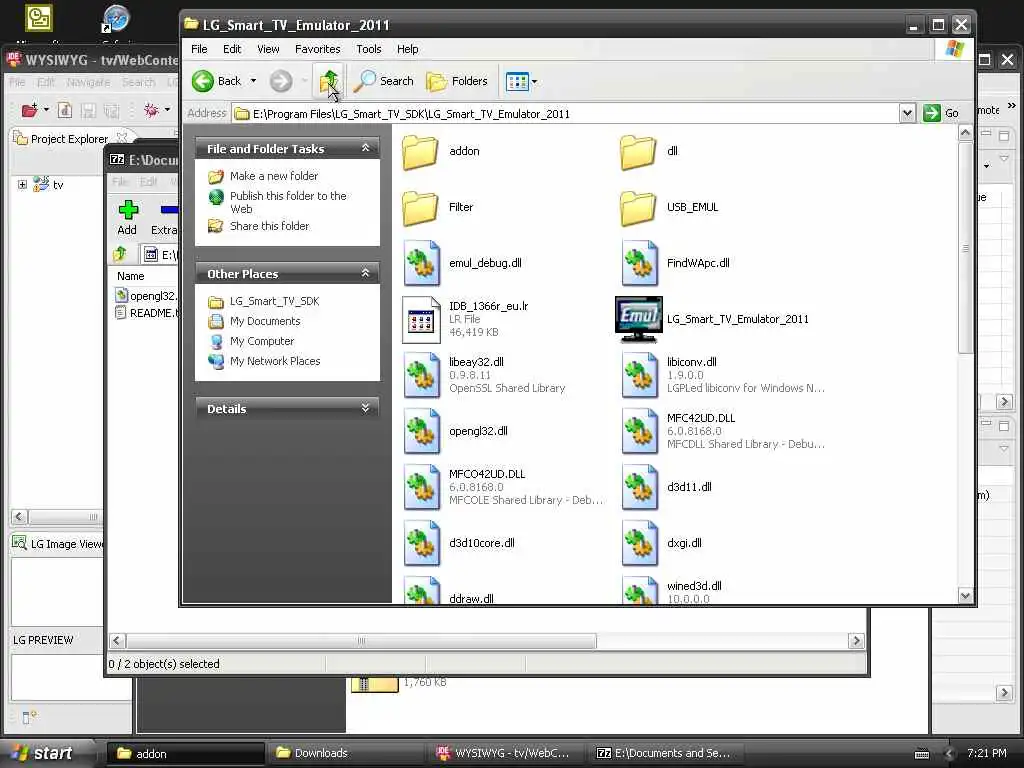The image size is (1024, 768).
Task: Select the FindWApc.dll file icon
Action: tap(639, 263)
